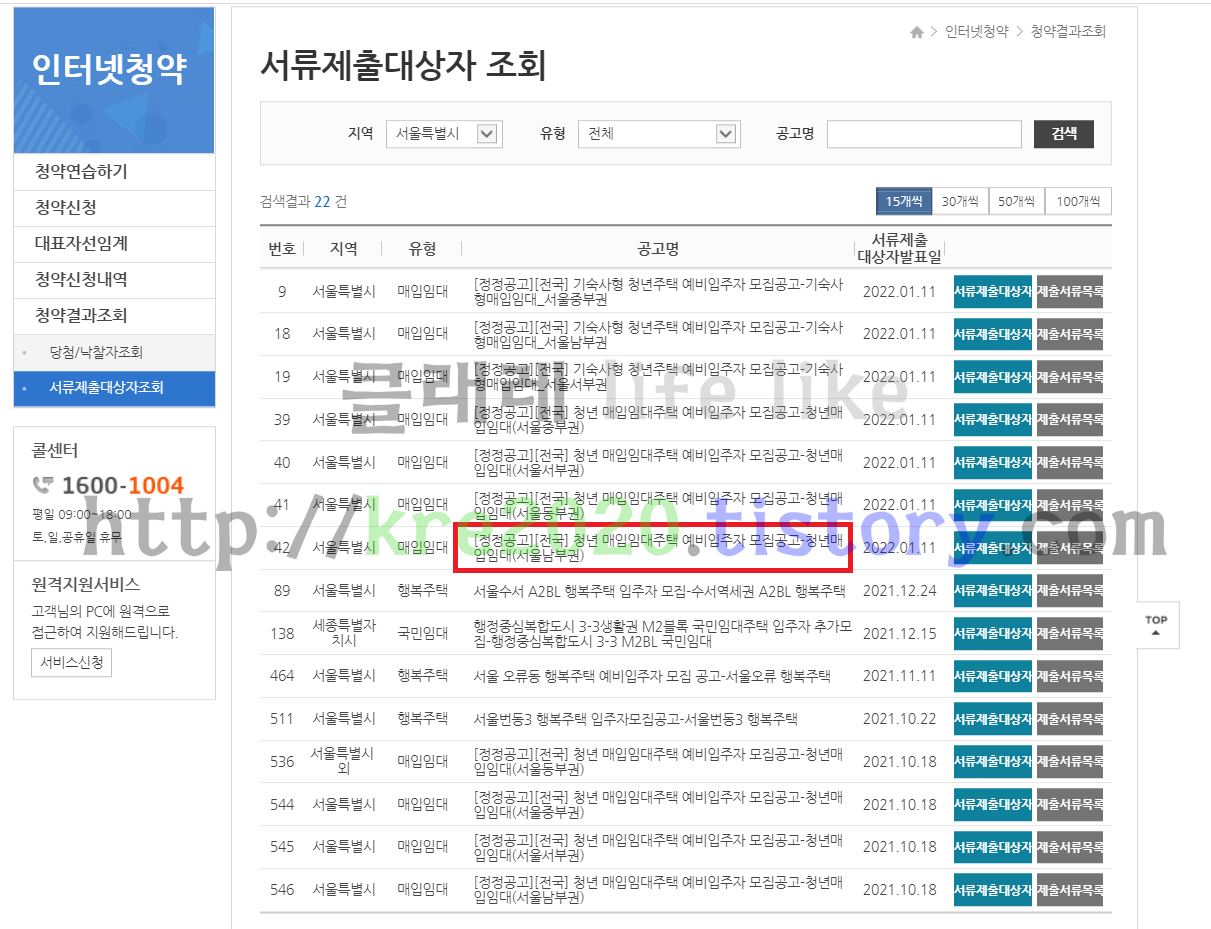Open 청년매입임대(서울남부권) announcement in row 42
This screenshot has height=929, width=1211.
tap(658, 548)
